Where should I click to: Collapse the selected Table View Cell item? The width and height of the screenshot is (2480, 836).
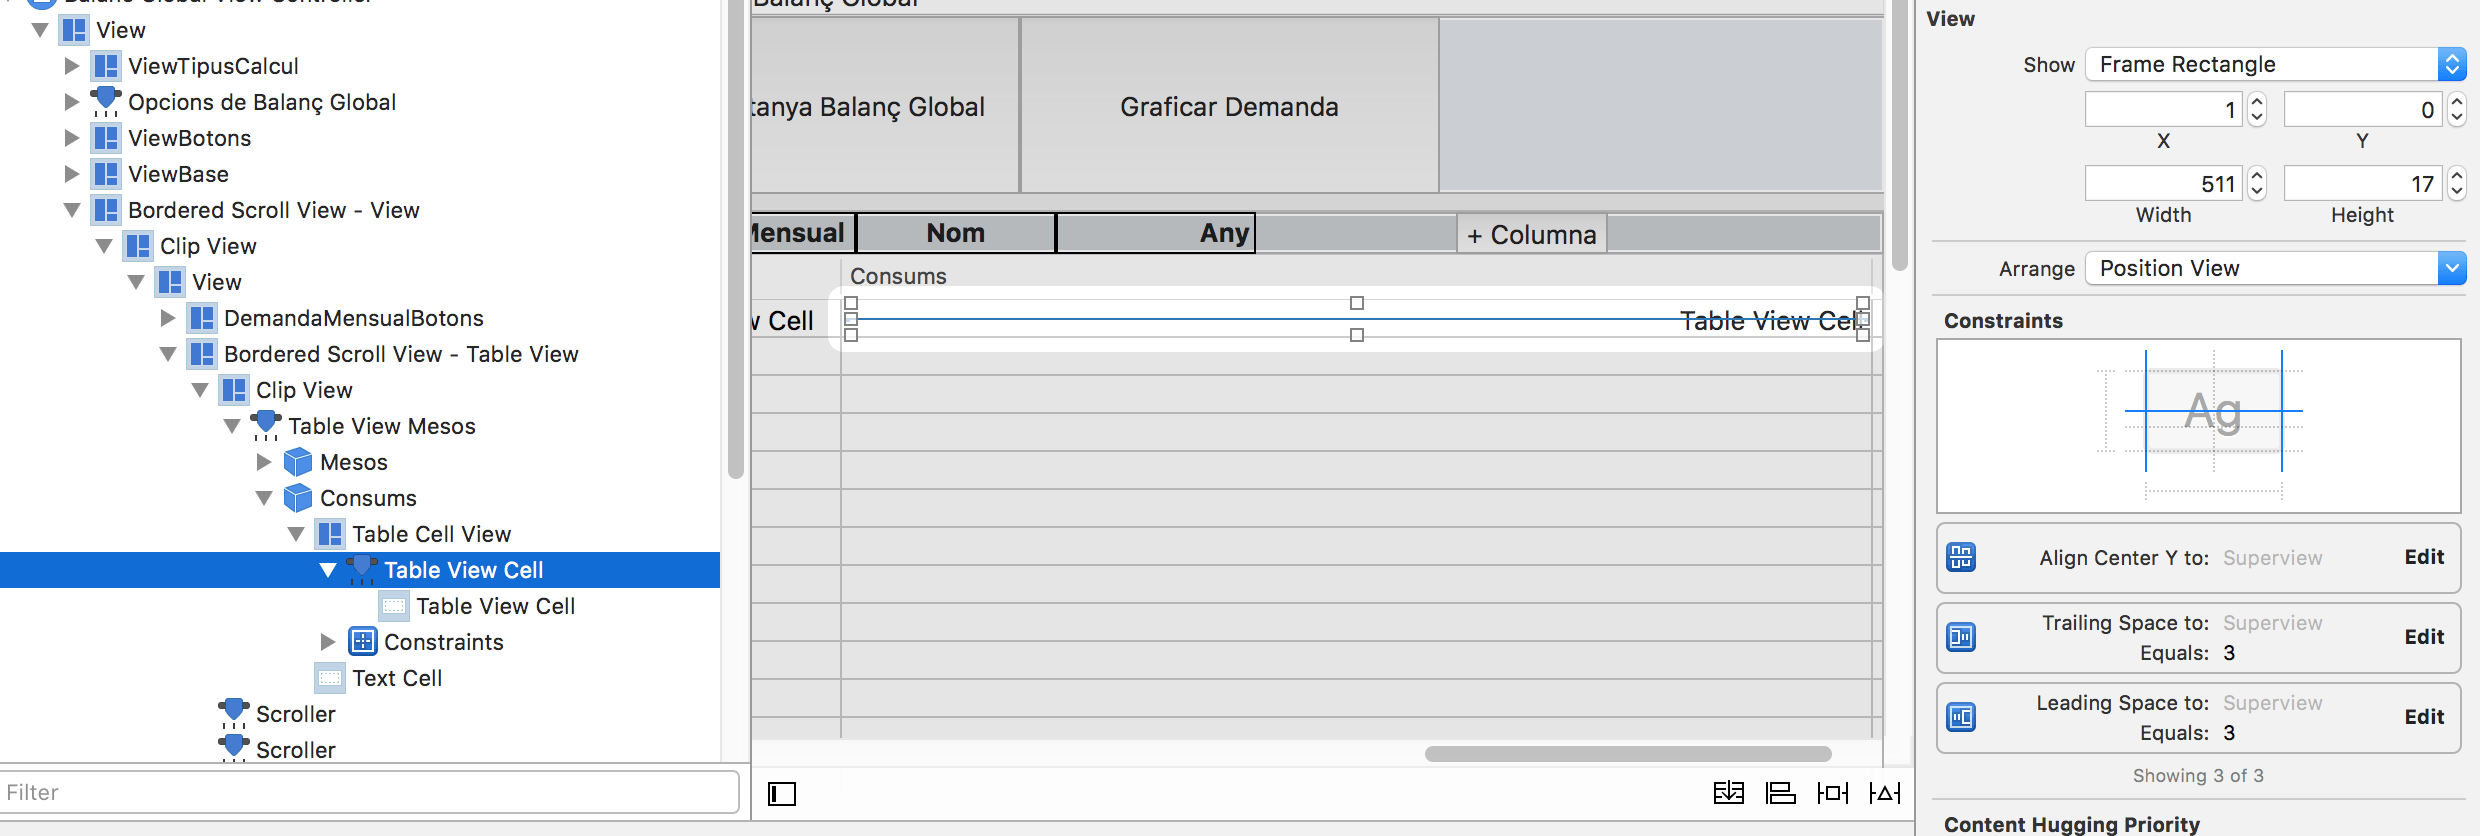point(328,570)
